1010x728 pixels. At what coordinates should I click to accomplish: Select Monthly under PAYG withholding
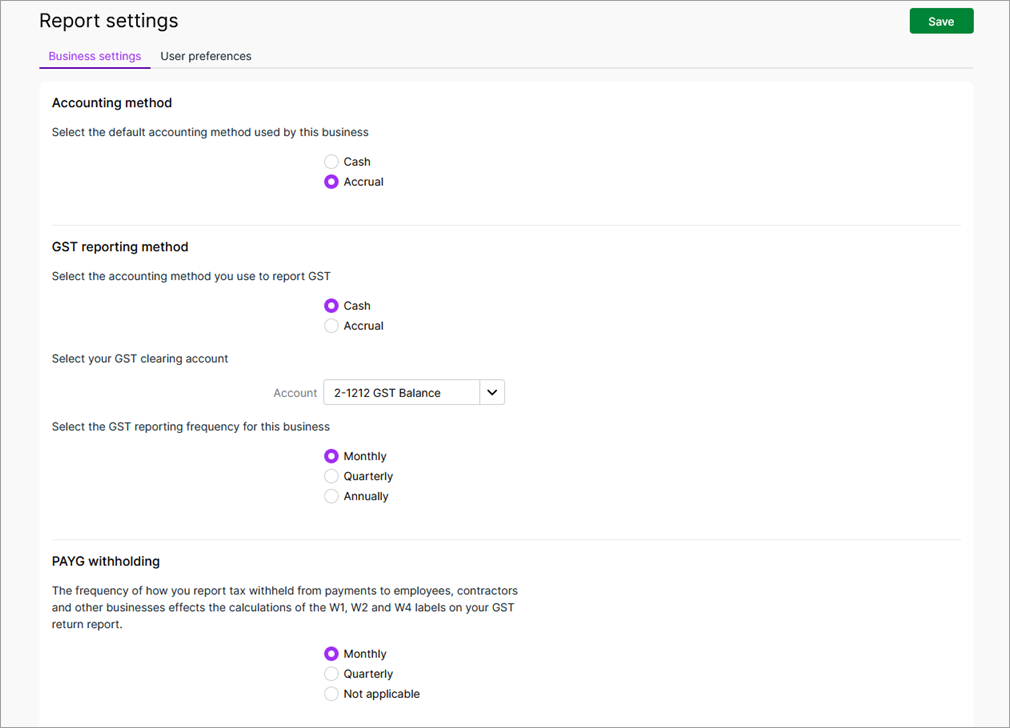click(x=331, y=654)
